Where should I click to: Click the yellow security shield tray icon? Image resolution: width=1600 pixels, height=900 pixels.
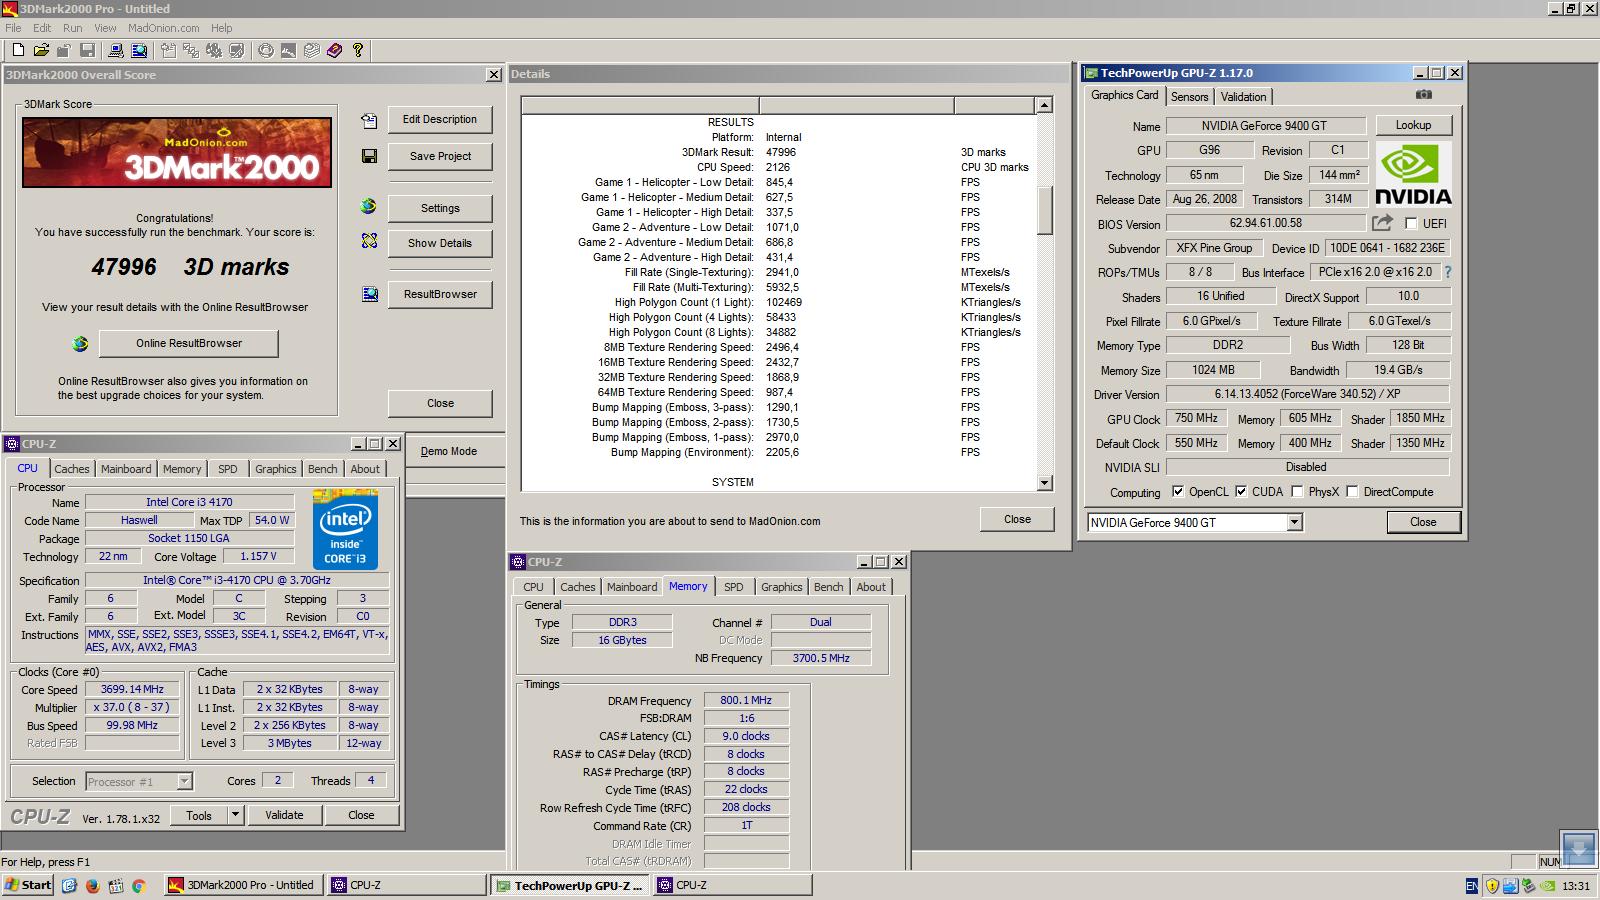coord(1492,885)
